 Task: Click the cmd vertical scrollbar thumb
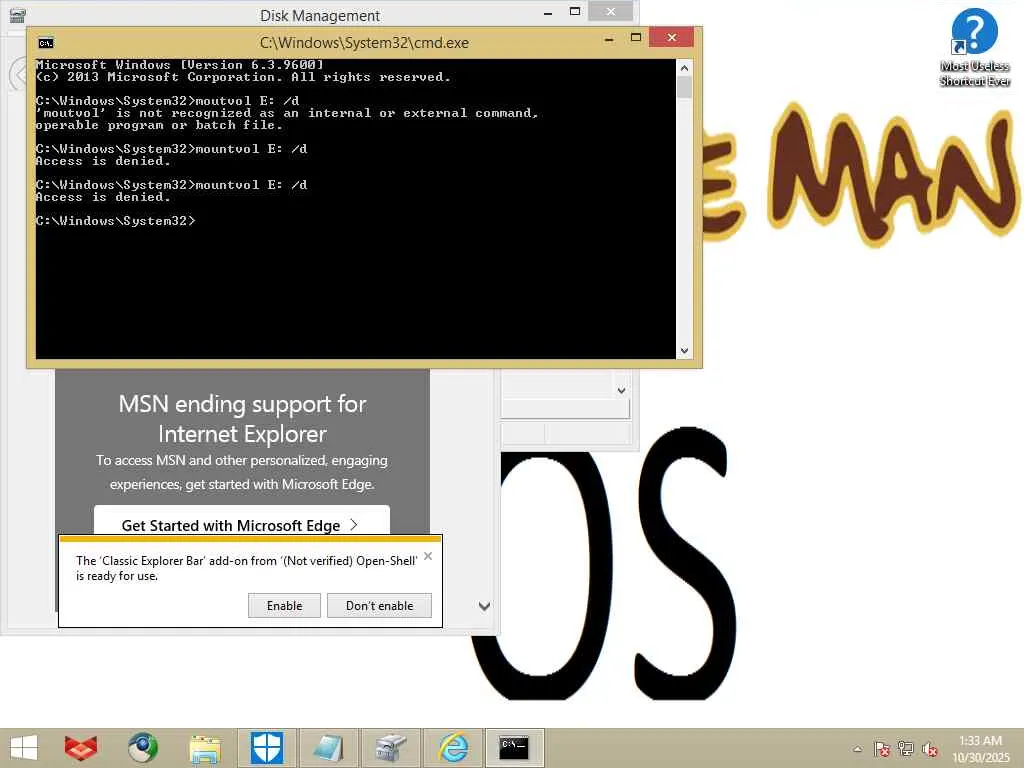(x=684, y=88)
